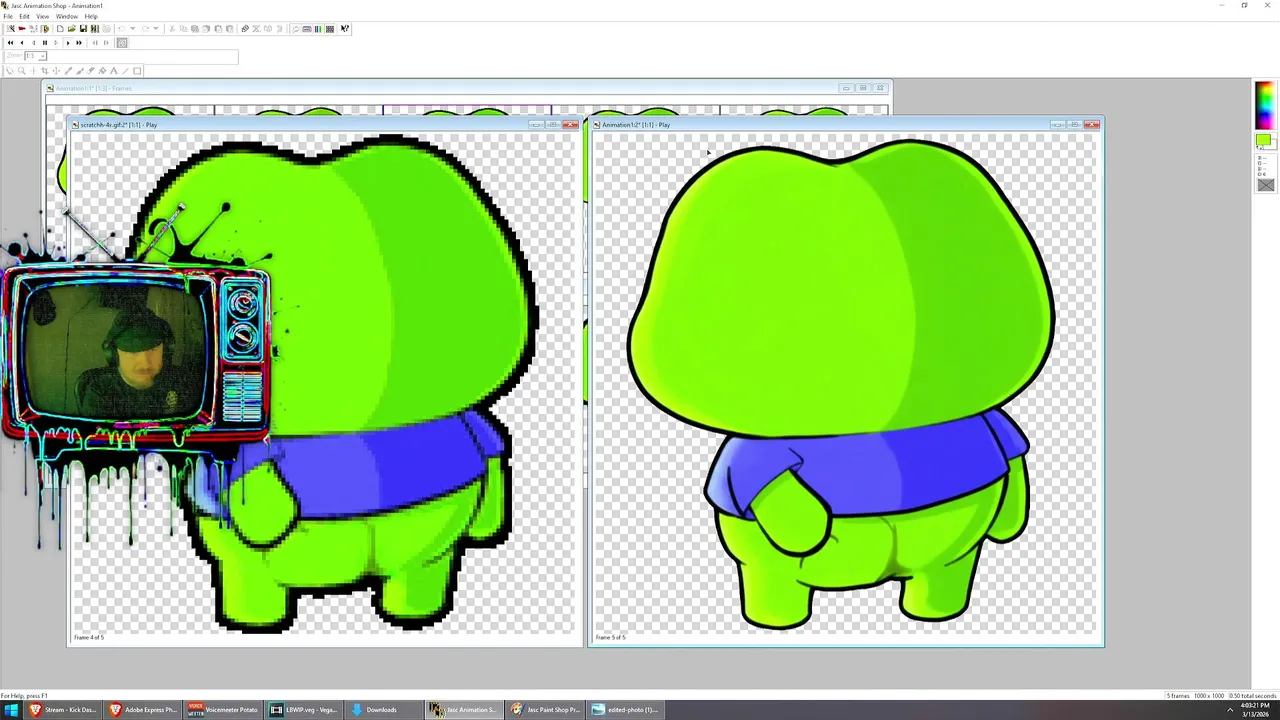Select the Dropper tool
Screen dimensions: 1280x720
click(x=68, y=71)
